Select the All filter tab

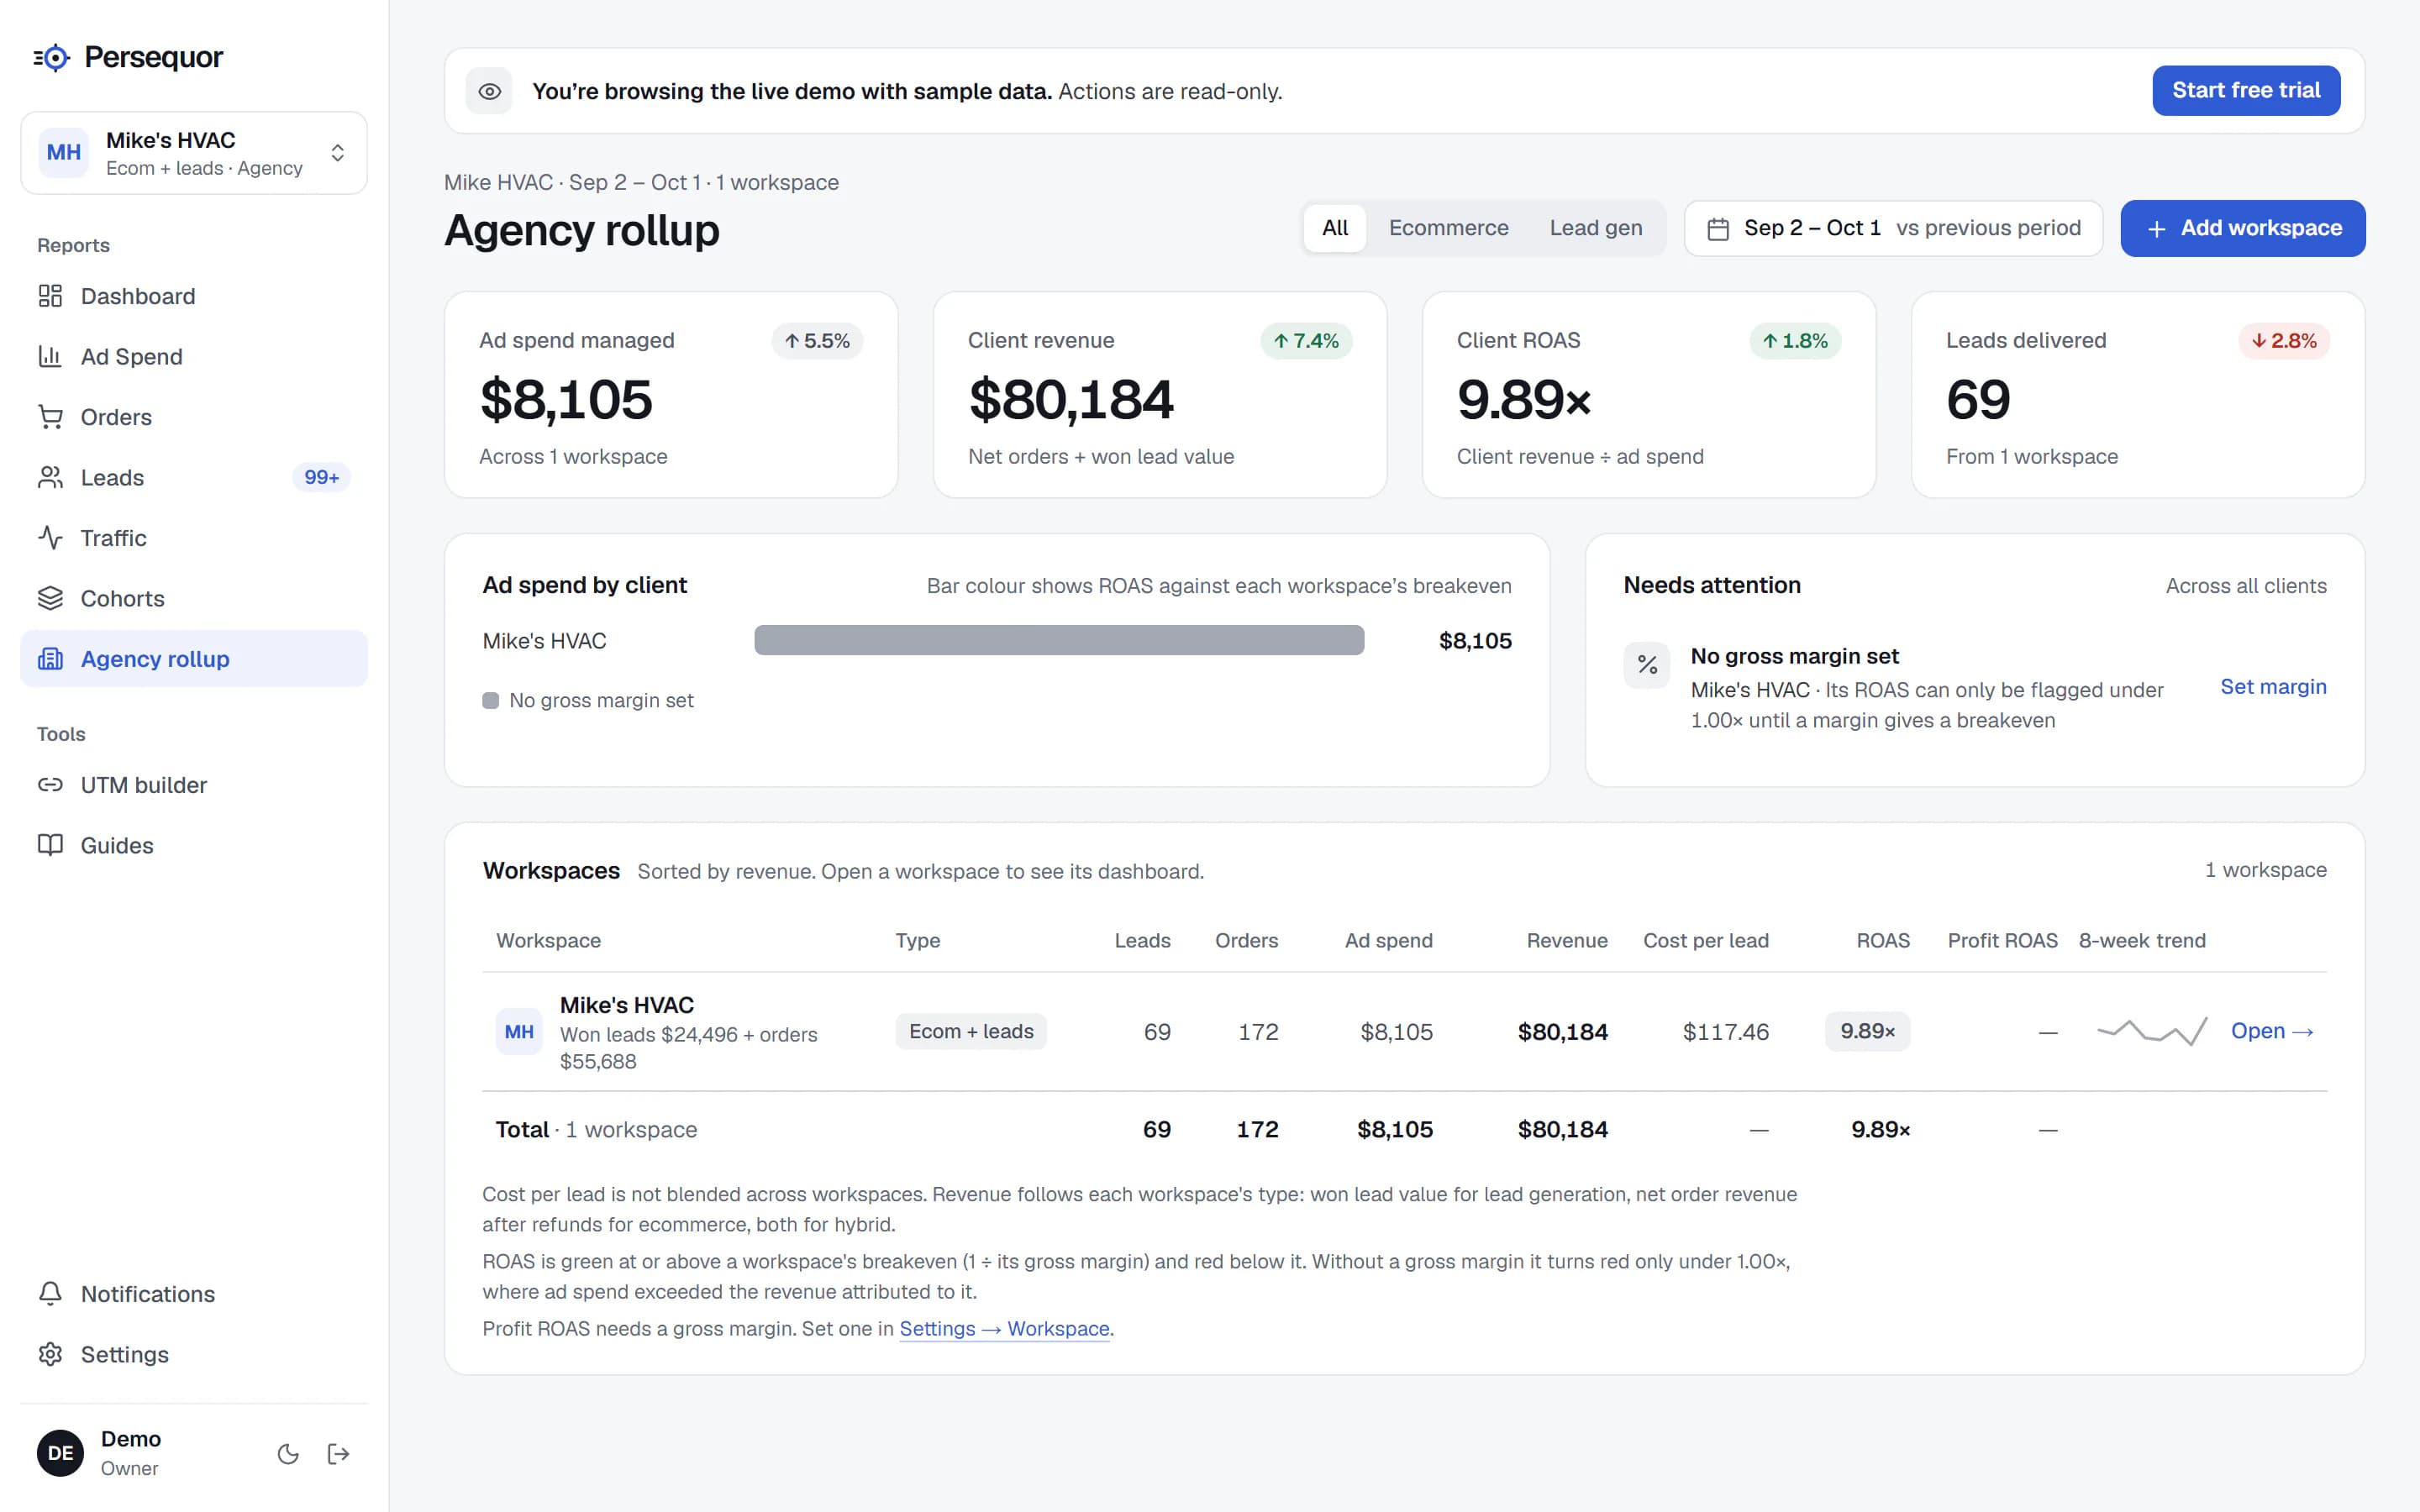tap(1335, 228)
